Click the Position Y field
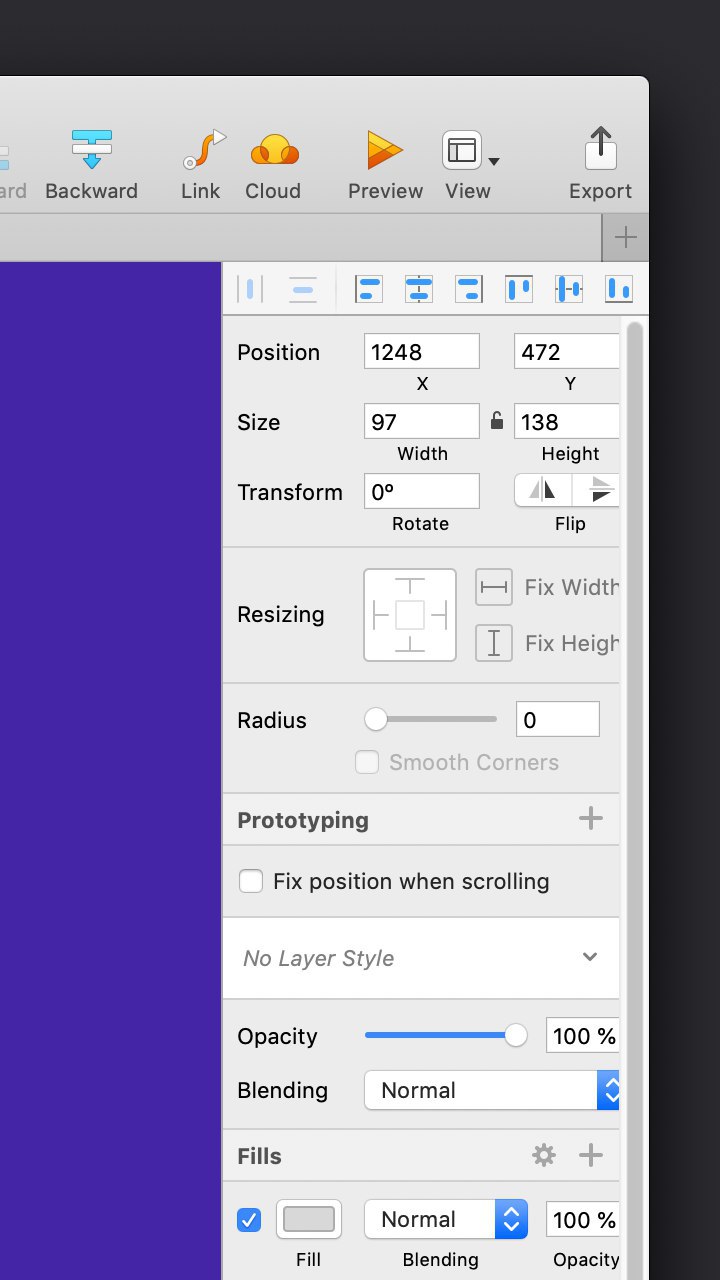The width and height of the screenshot is (720, 1280). (x=567, y=352)
